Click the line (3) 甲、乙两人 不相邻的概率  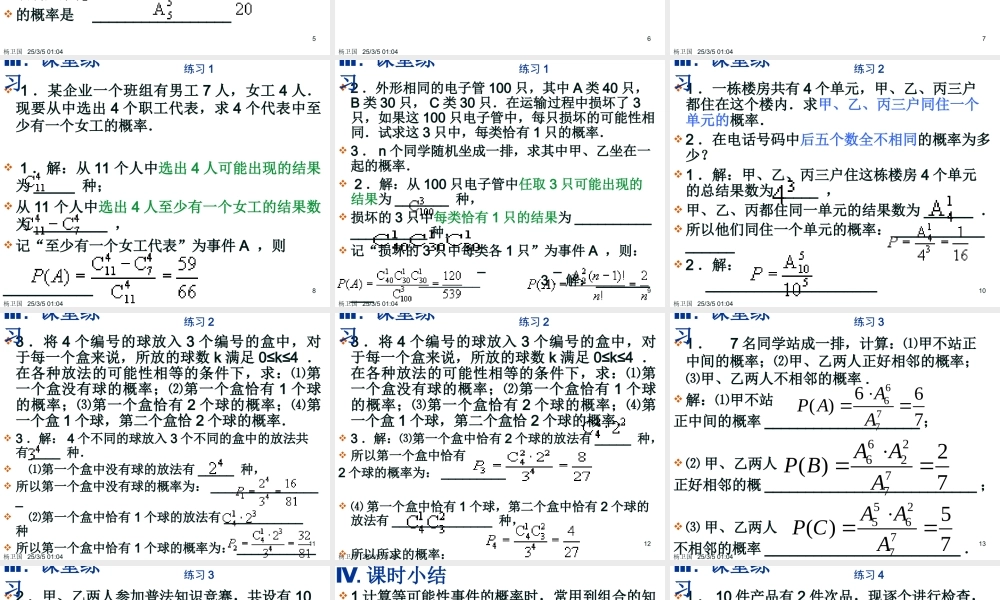tap(725, 537)
